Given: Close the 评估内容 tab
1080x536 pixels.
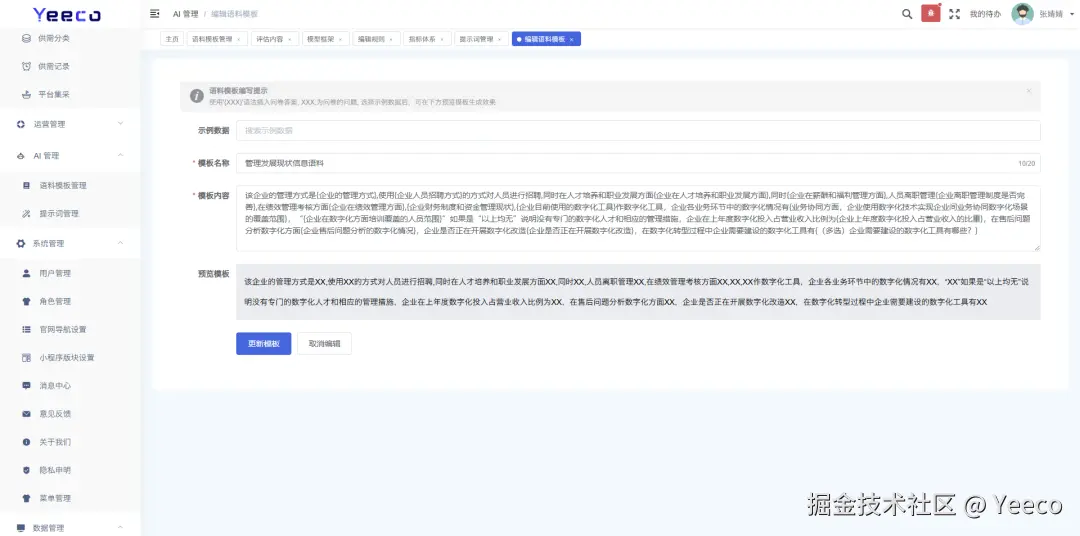Looking at the screenshot, I should [x=289, y=40].
